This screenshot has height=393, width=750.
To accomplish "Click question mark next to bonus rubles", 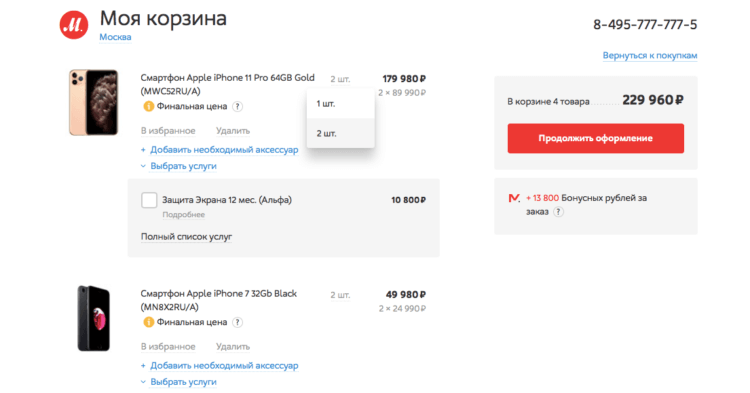I will [x=558, y=212].
